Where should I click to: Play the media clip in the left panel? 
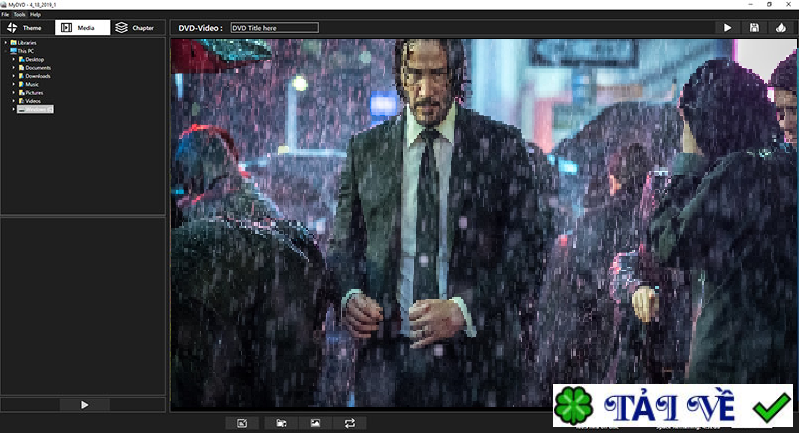[x=84, y=405]
